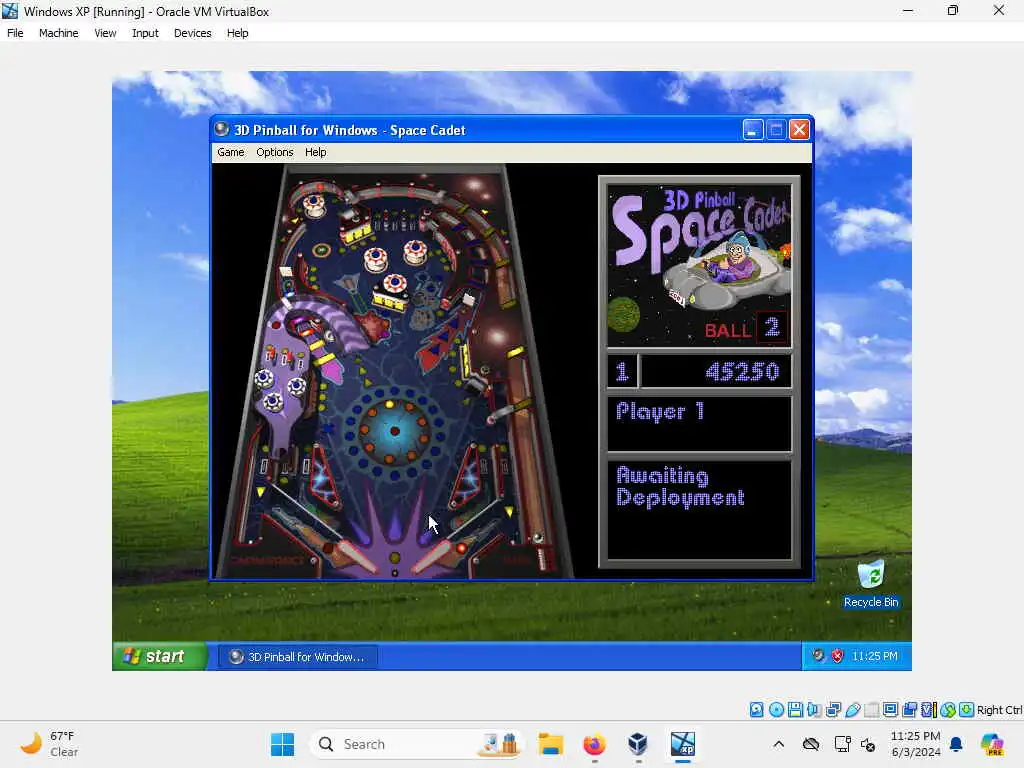Click the Player 1 label
Viewport: 1024px width, 768px height.
coord(660,411)
